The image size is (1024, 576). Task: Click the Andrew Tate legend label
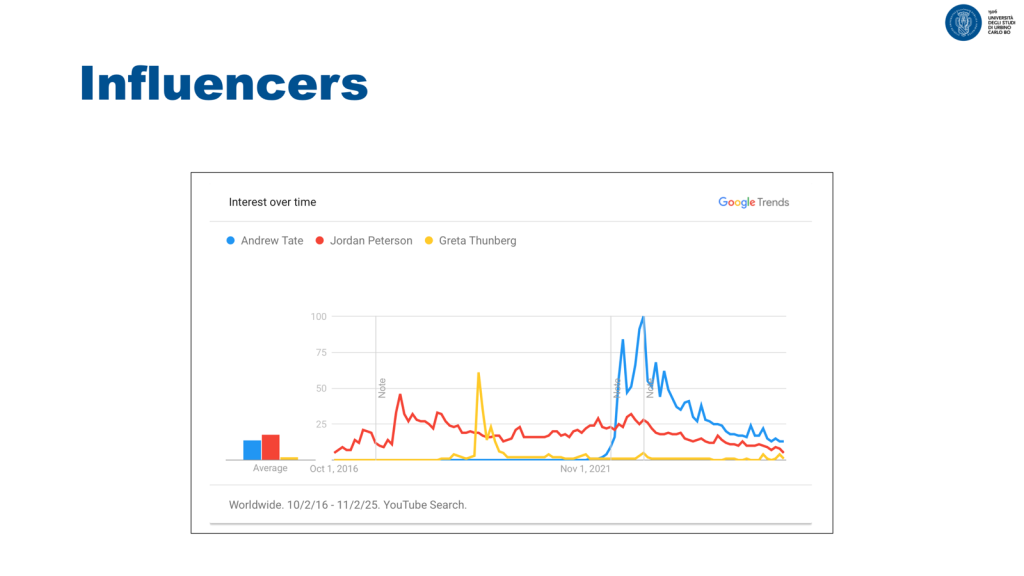[272, 241]
